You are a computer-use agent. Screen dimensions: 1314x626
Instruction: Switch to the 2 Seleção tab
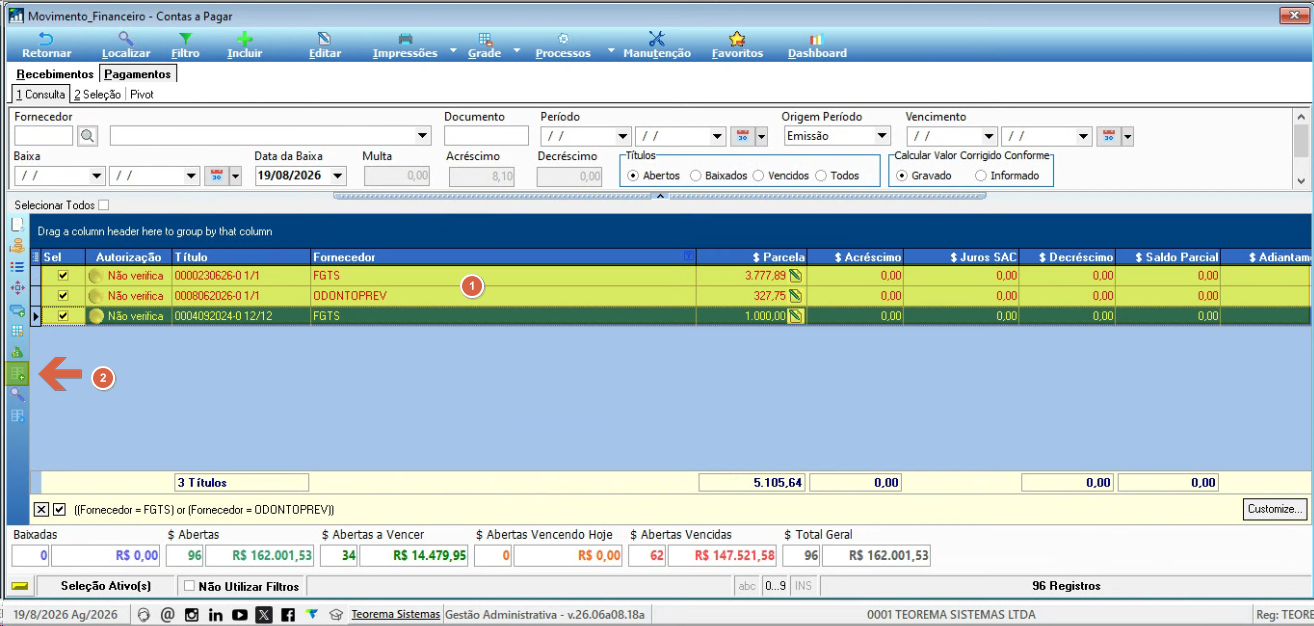tap(98, 94)
